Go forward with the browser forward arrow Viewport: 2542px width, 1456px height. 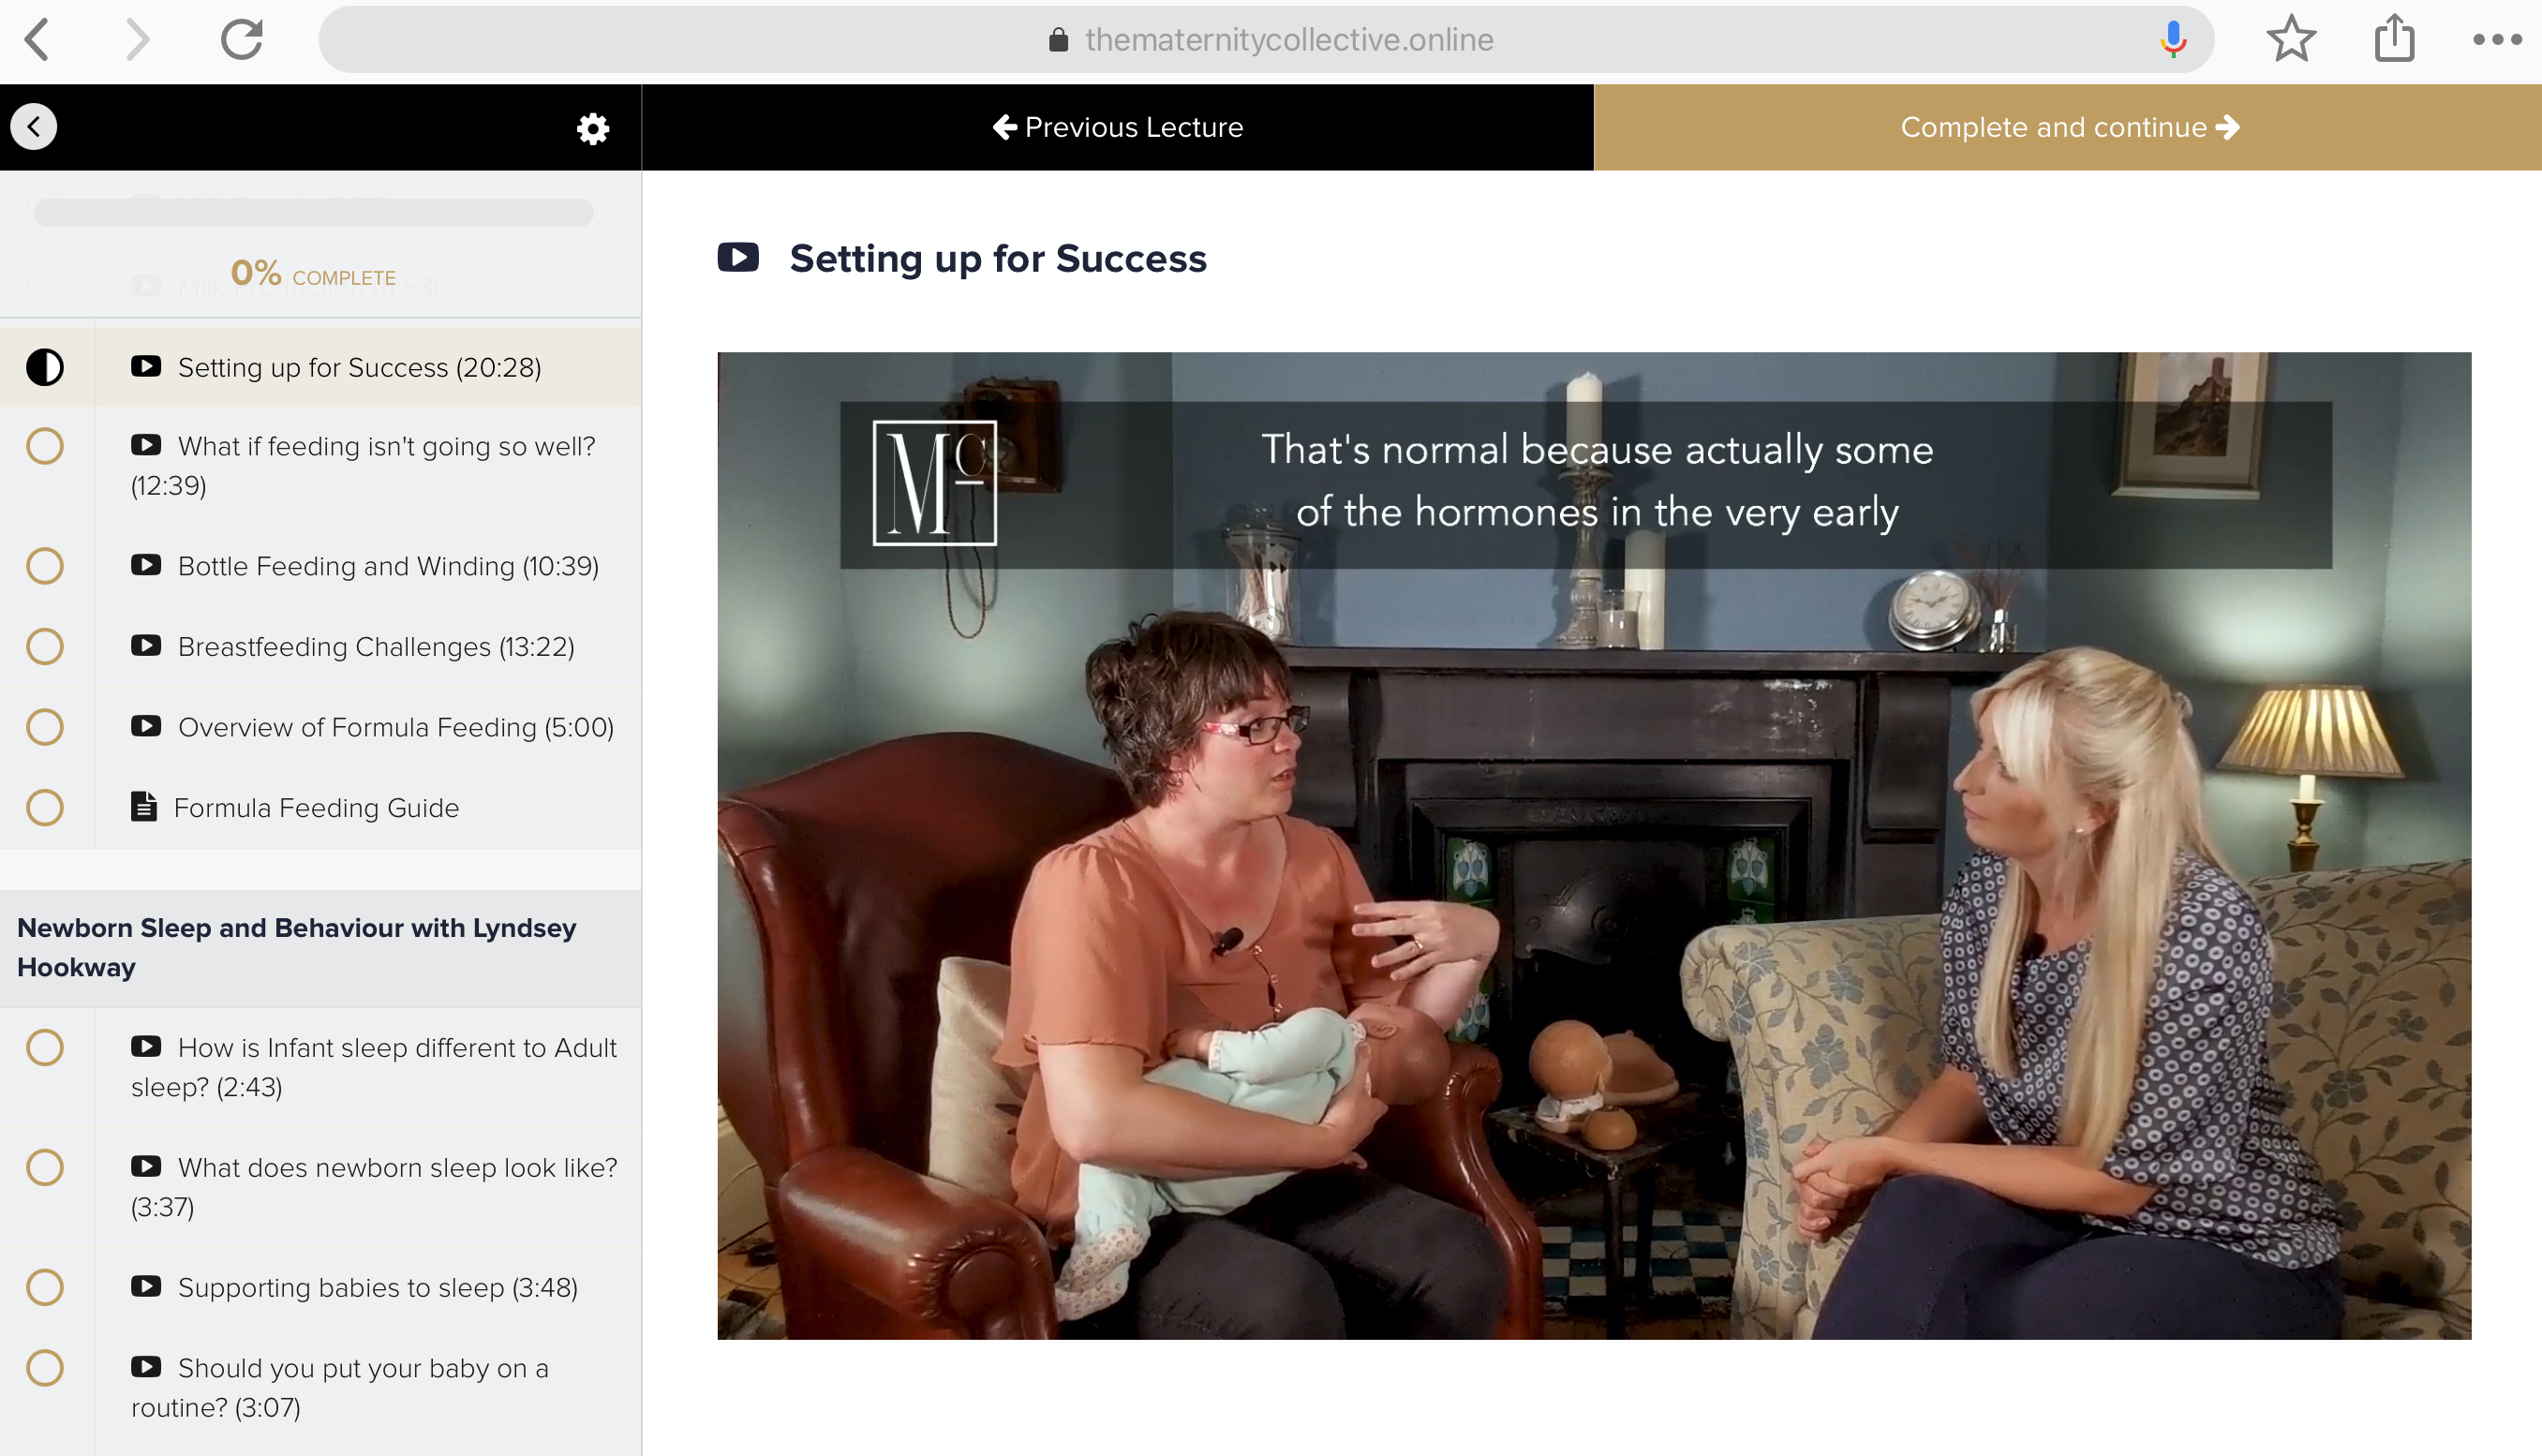[x=137, y=40]
